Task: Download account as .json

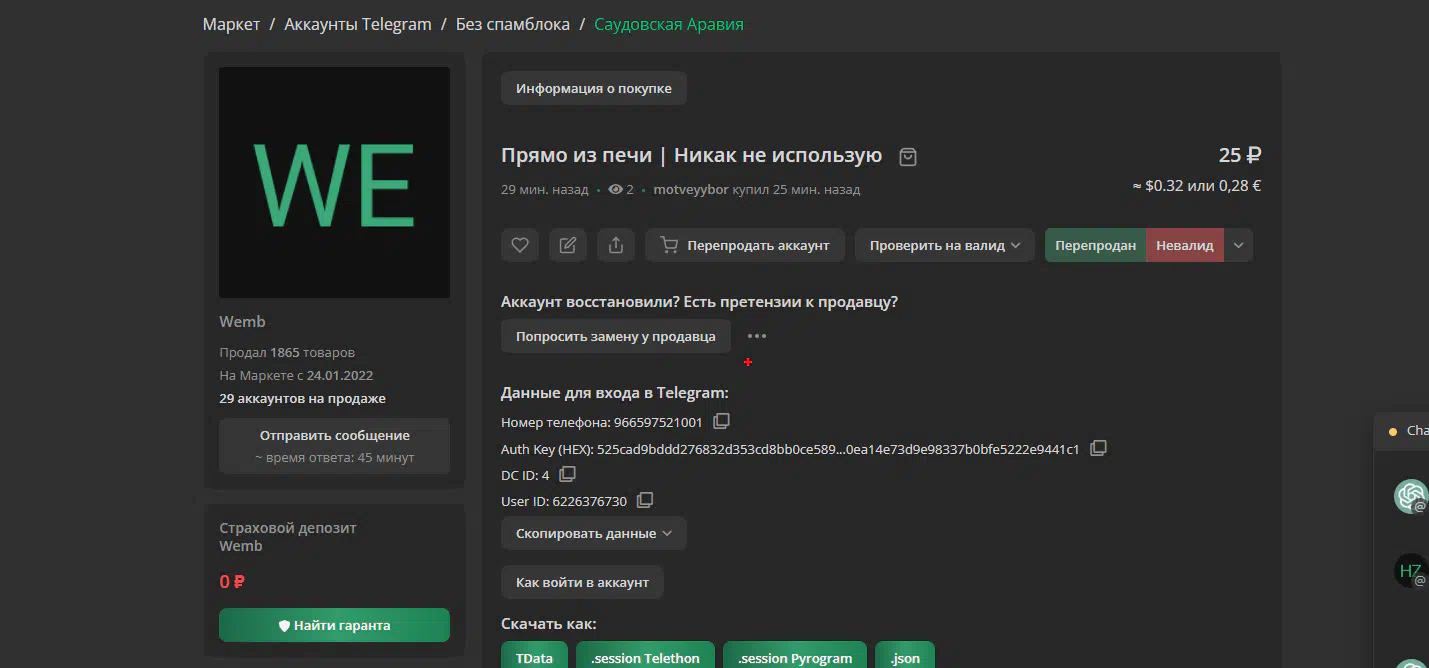Action: tap(905, 657)
